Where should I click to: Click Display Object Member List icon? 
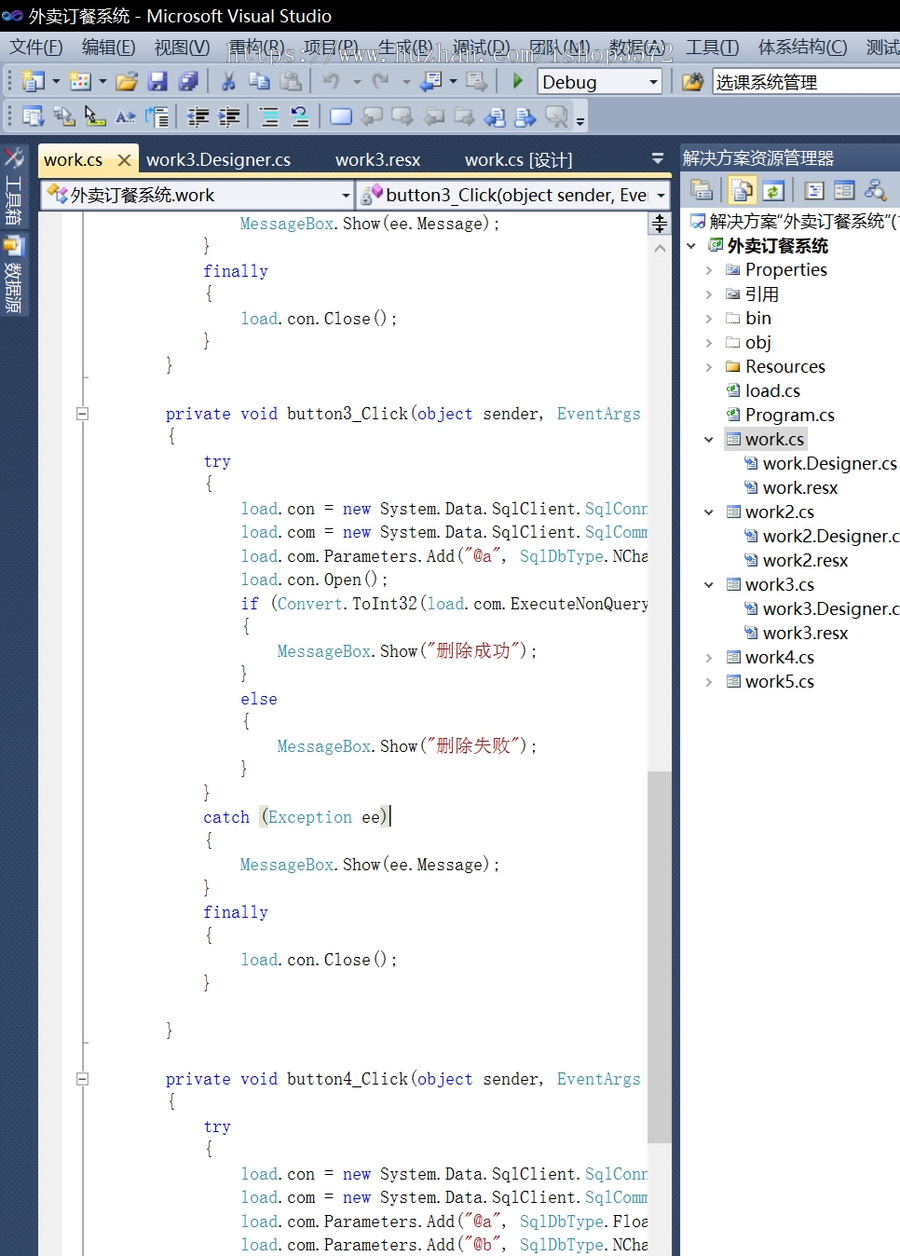click(x=33, y=117)
